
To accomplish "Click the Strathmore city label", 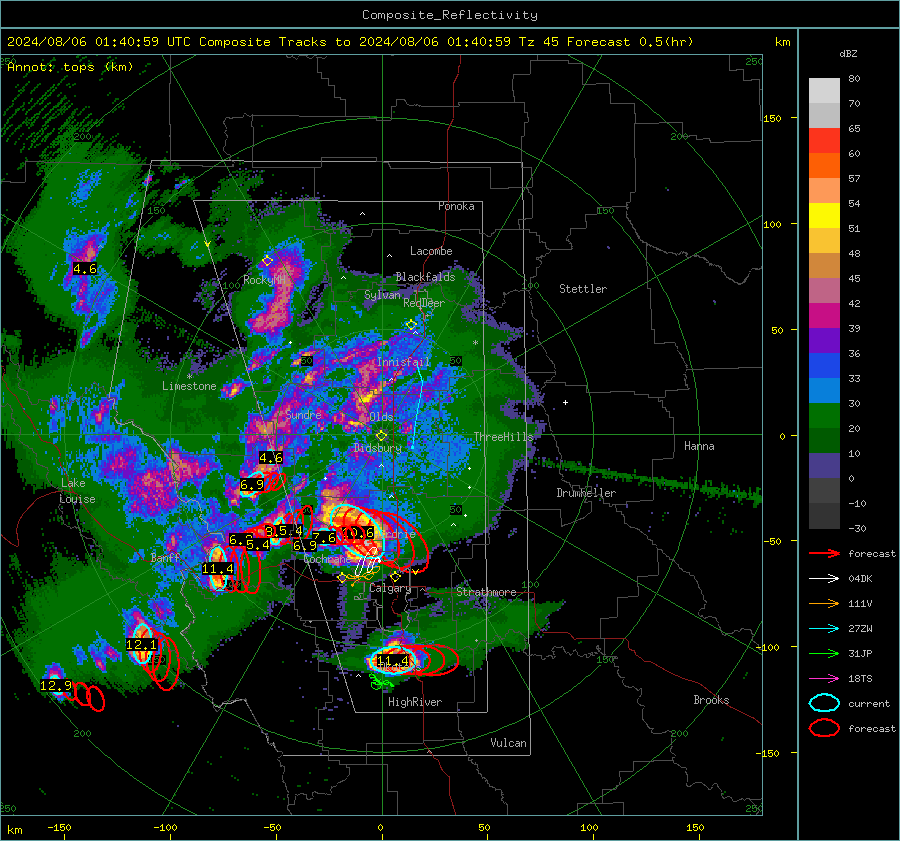I will coord(486,592).
